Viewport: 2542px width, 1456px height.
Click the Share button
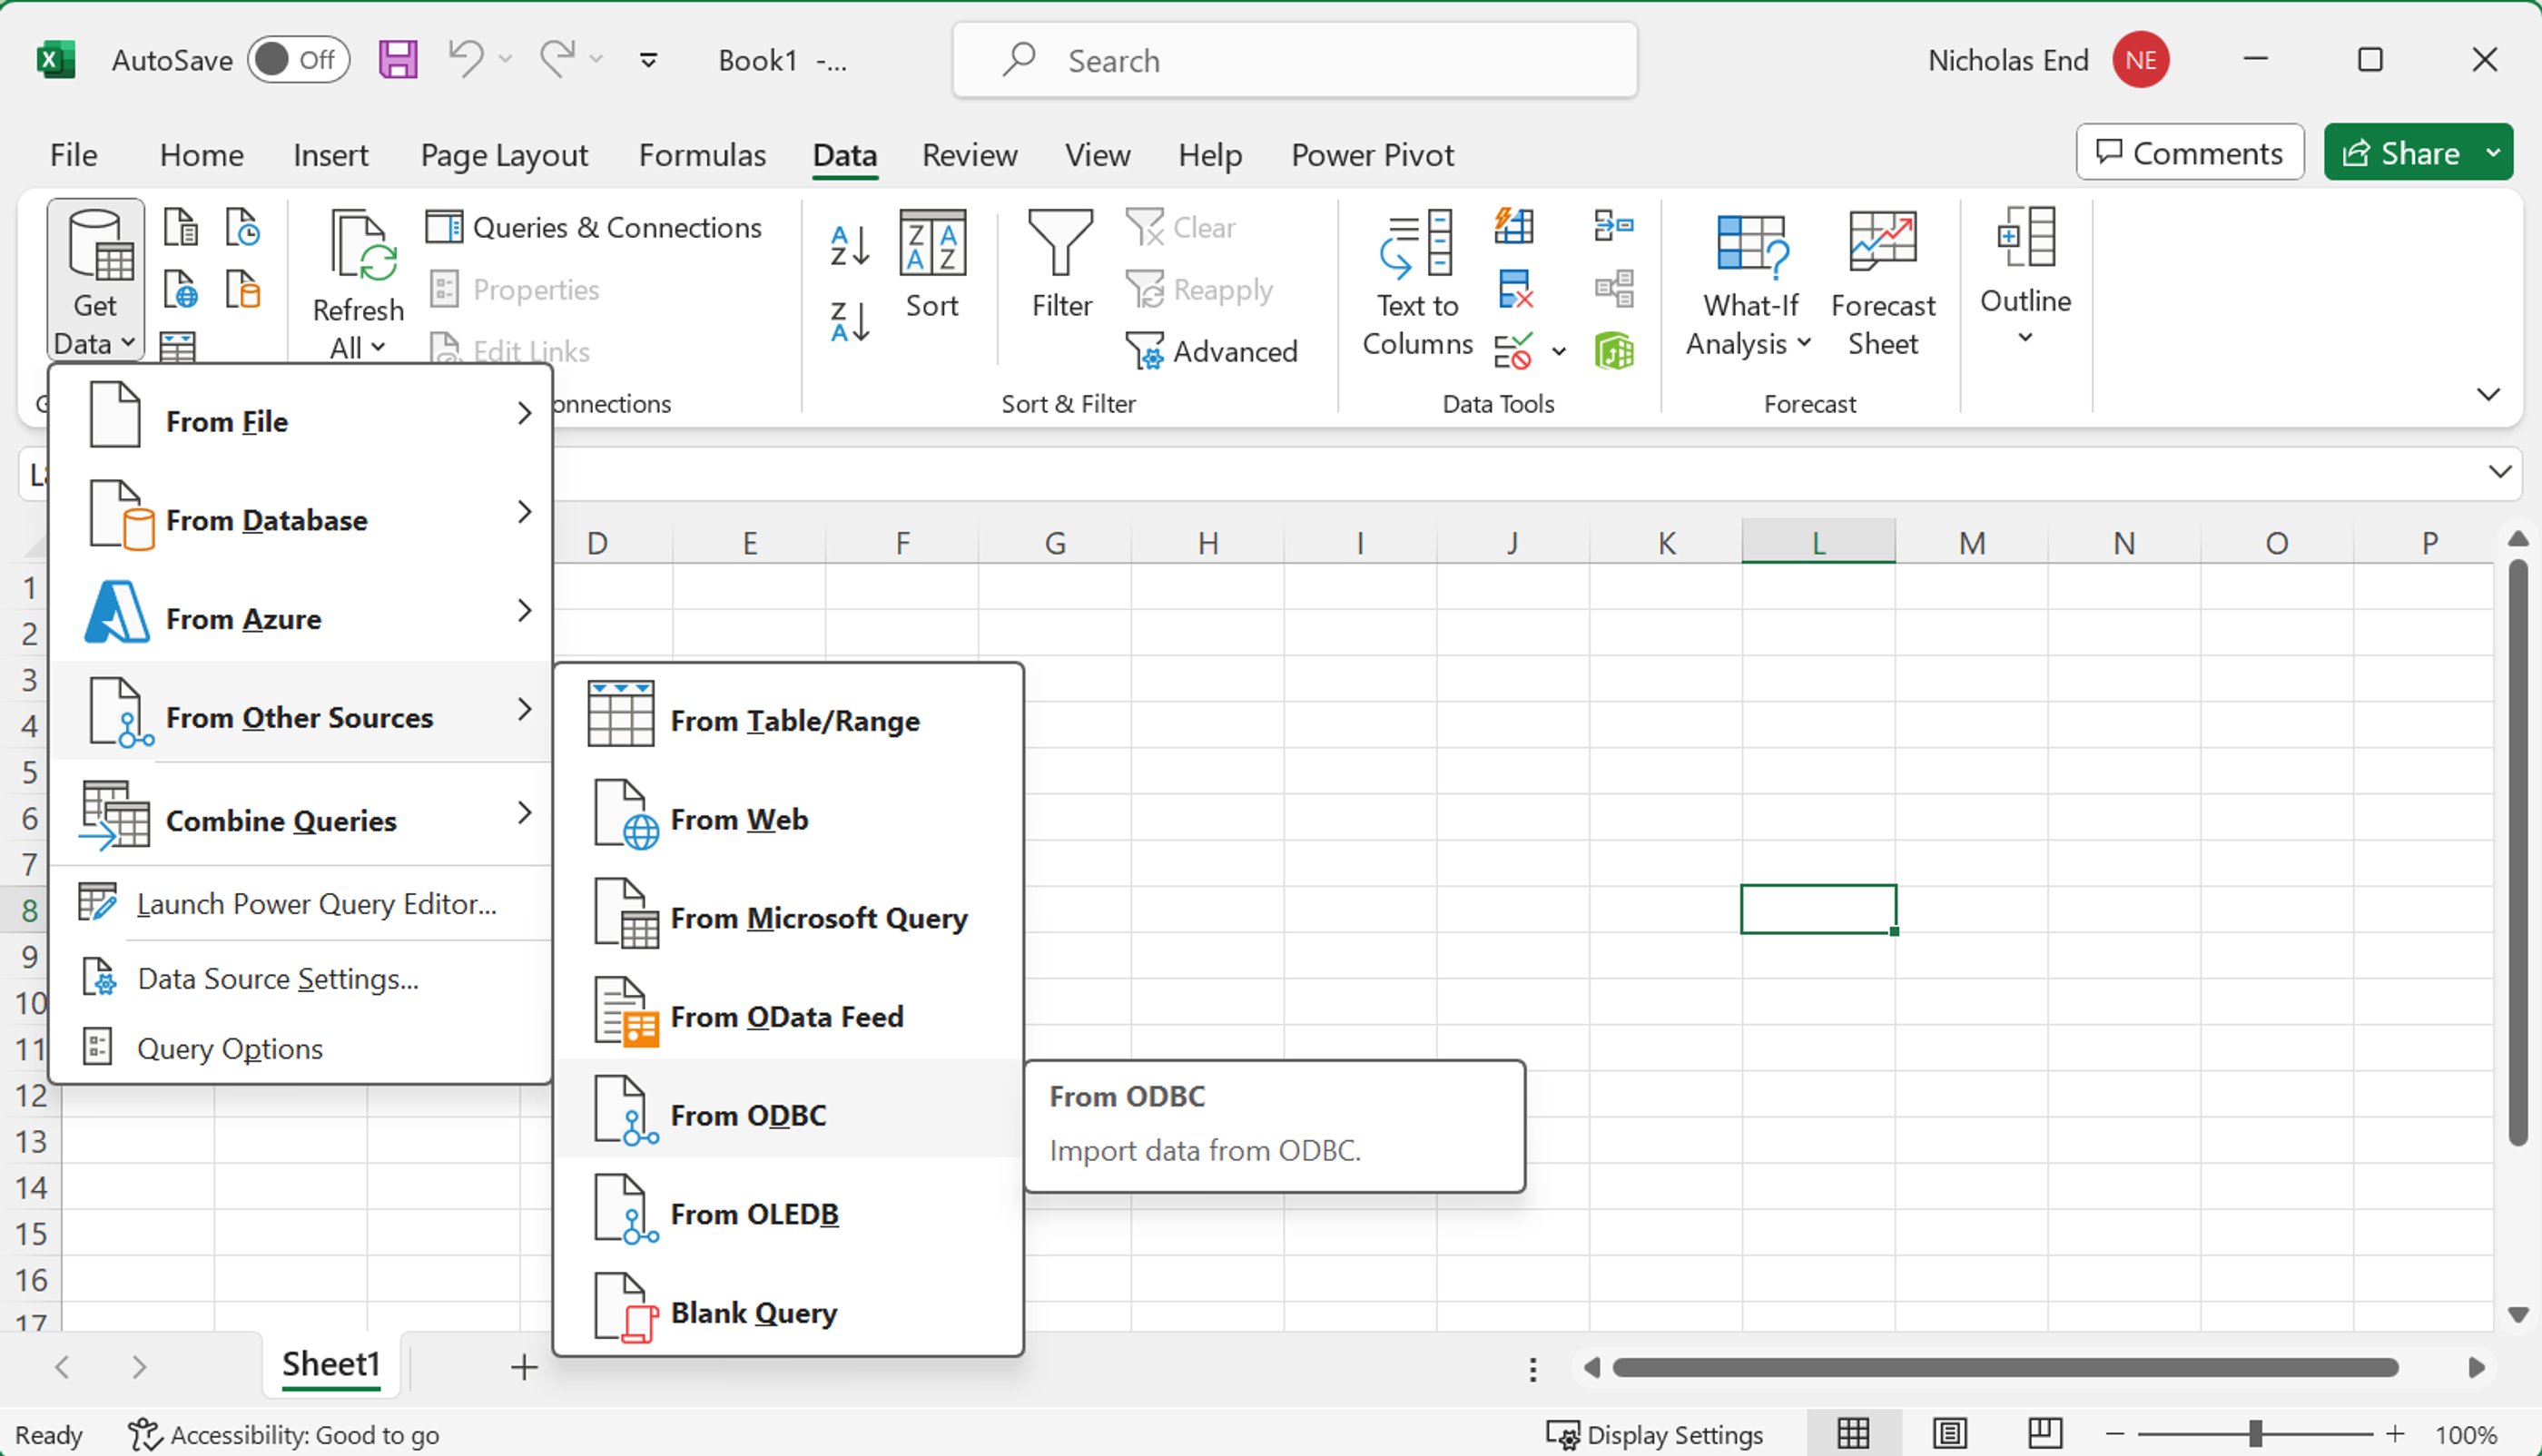pos(2401,153)
